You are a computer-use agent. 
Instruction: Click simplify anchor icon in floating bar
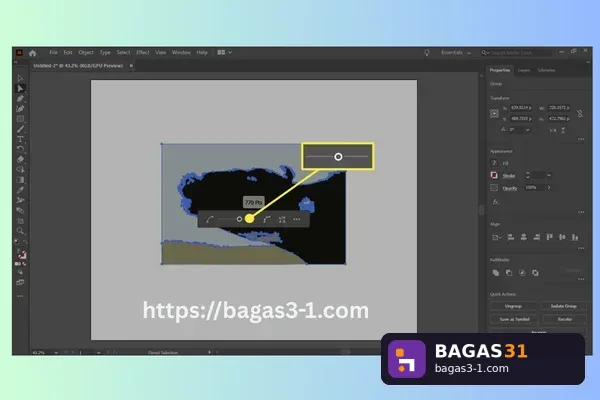[282, 219]
